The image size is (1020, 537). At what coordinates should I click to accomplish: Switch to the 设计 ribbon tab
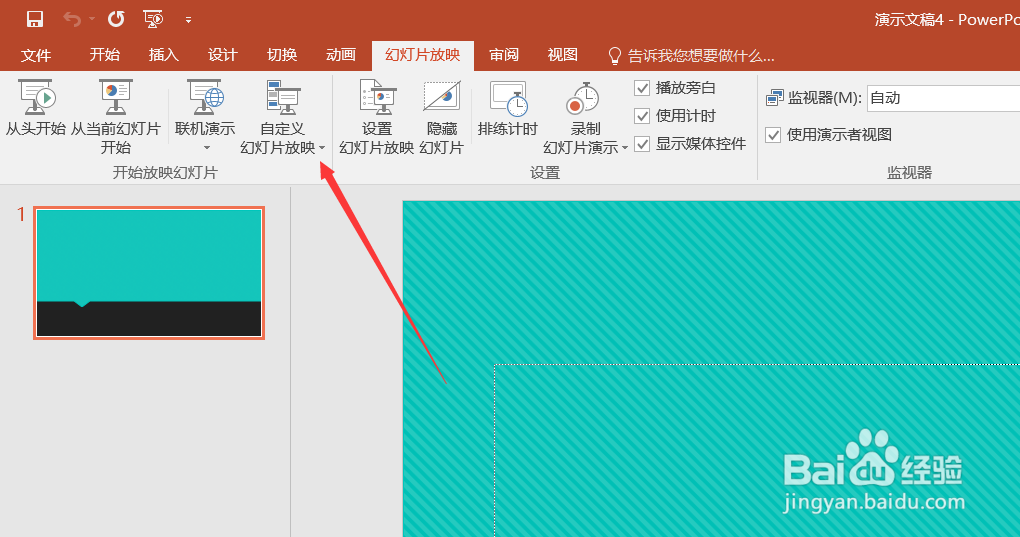coord(222,55)
